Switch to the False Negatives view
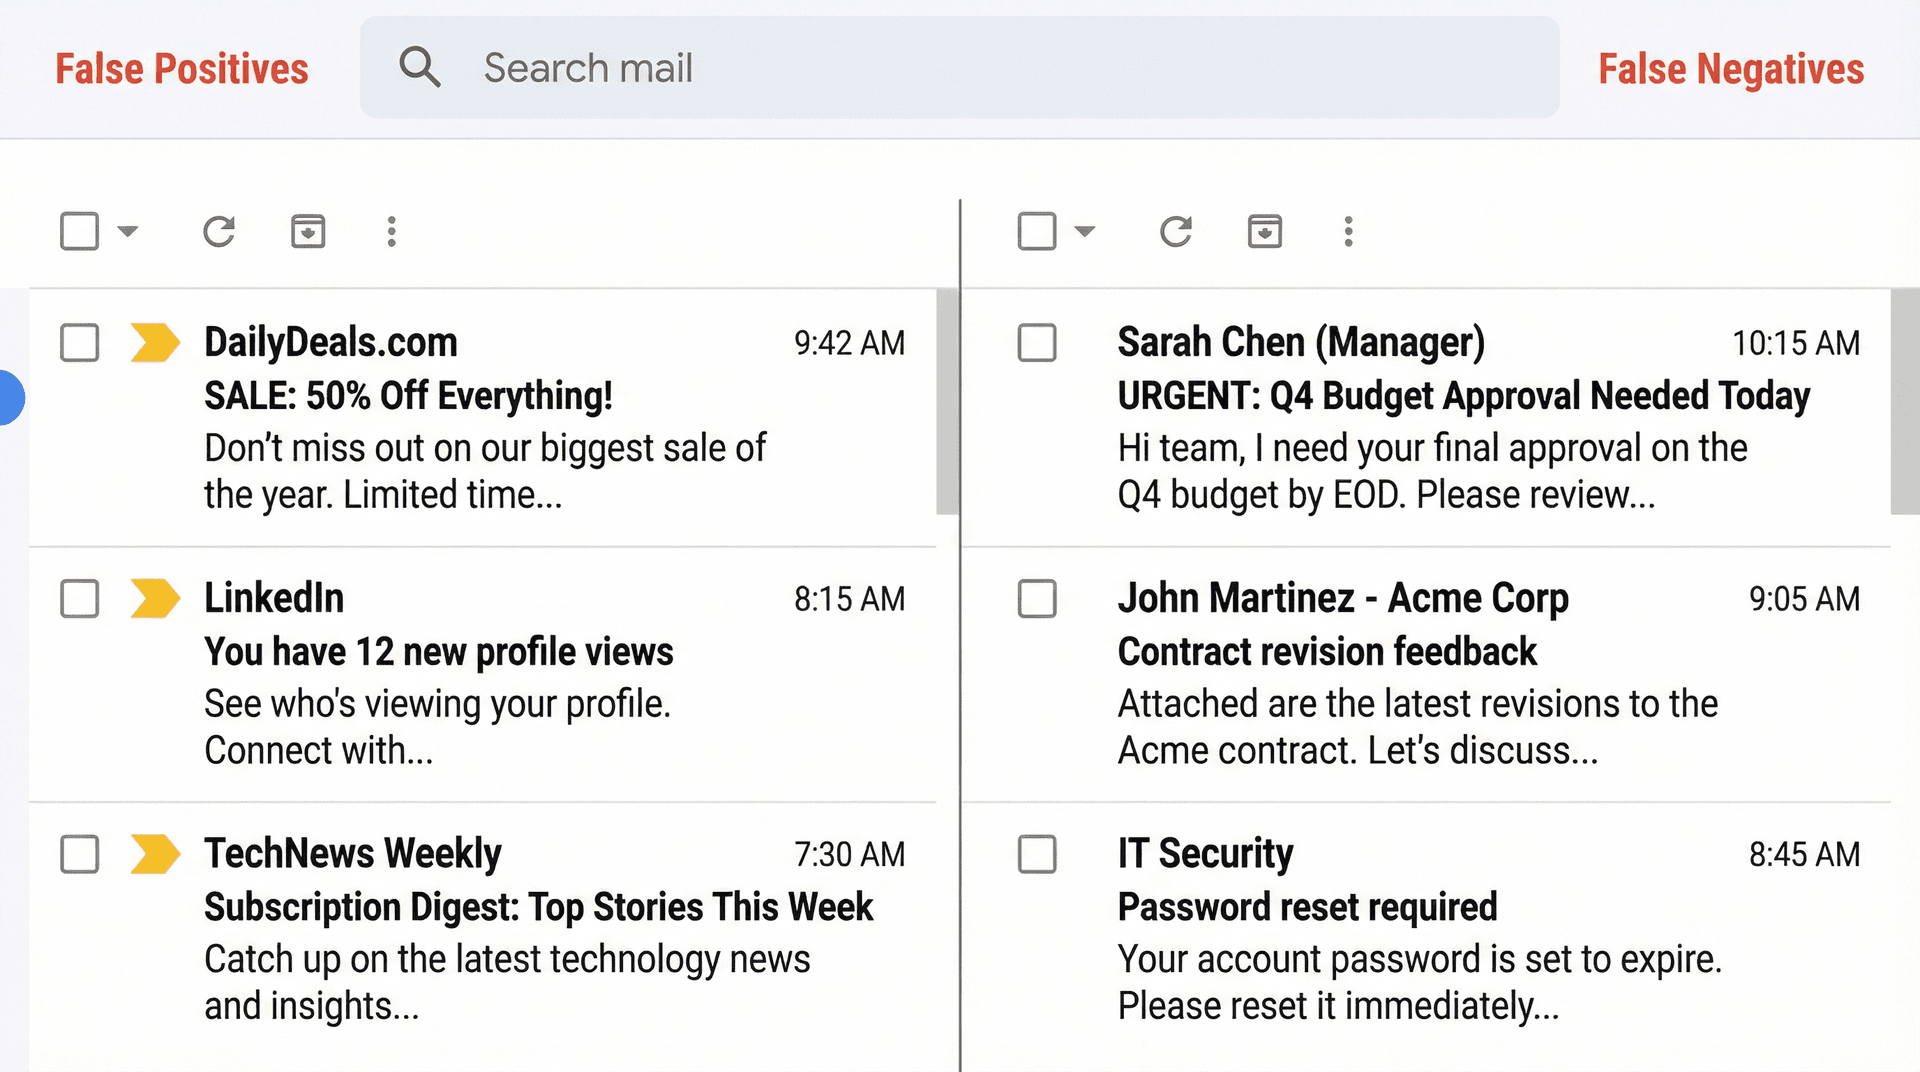The image size is (1920, 1072). tap(1731, 68)
